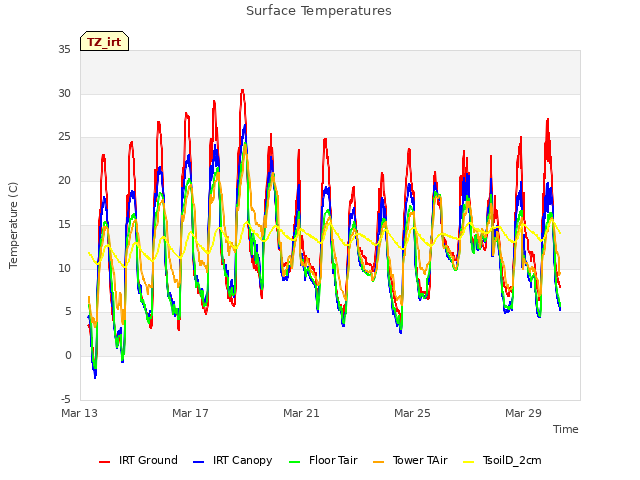This screenshot has width=640, height=480.
Task: Toggle the Tower TAir legend label
Action: (420, 460)
